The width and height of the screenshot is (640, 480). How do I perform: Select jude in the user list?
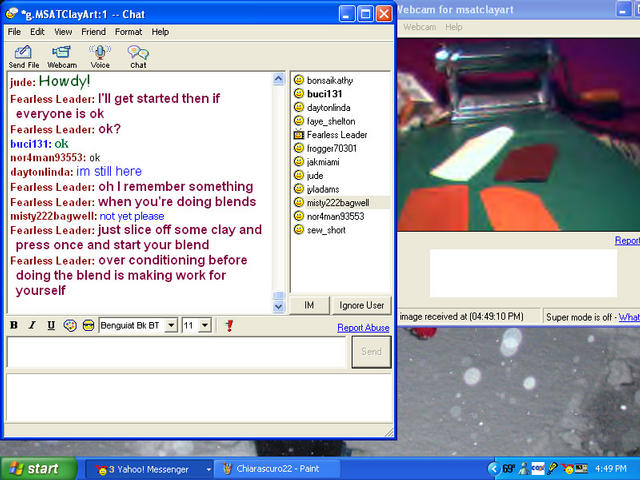pos(315,176)
